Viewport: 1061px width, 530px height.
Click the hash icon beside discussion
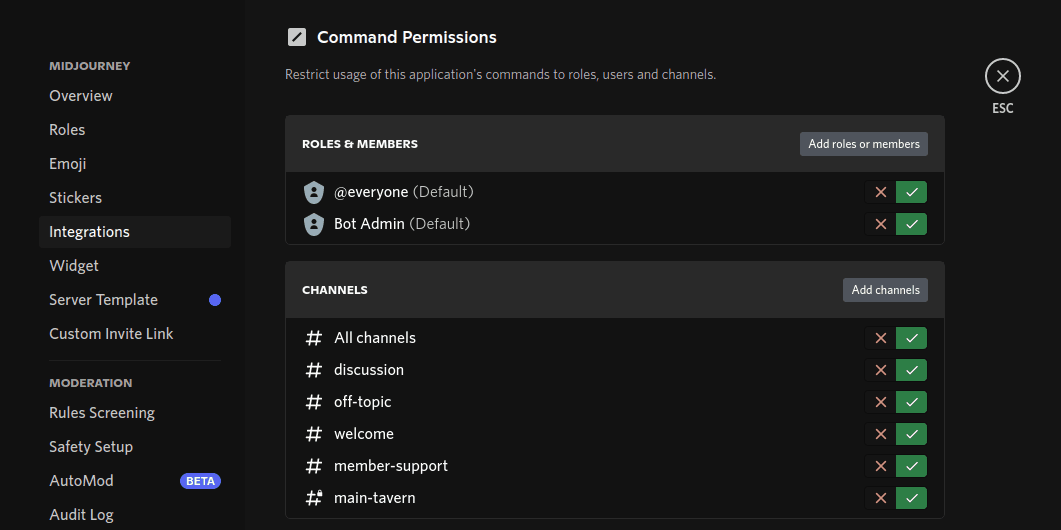pyautogui.click(x=314, y=370)
